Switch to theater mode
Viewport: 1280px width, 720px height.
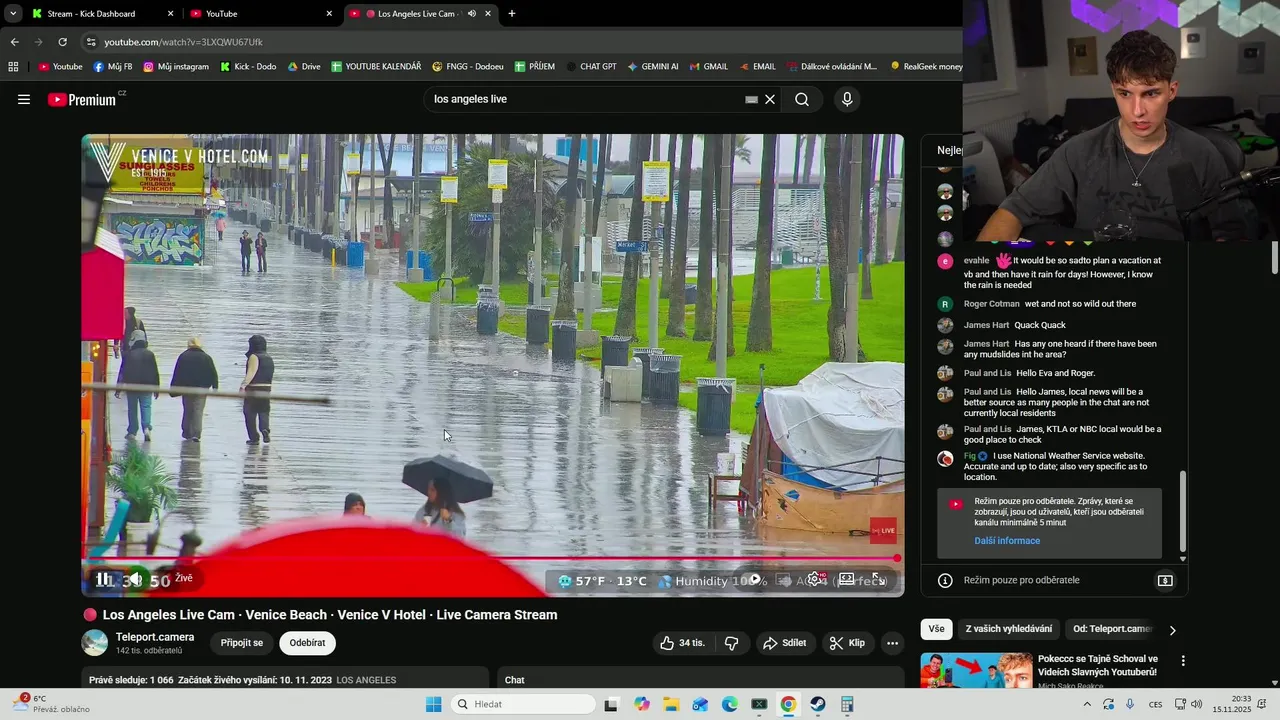[x=846, y=579]
